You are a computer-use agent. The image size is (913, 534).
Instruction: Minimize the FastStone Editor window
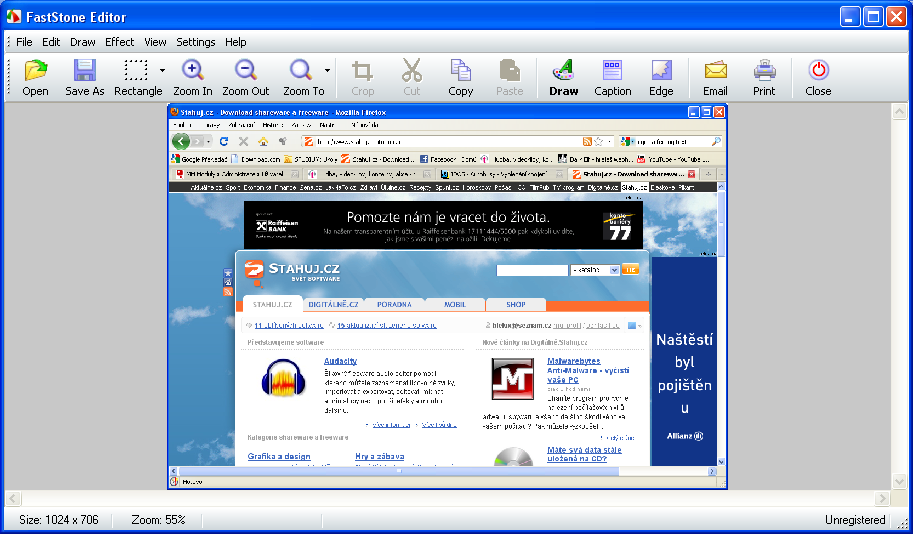click(850, 17)
